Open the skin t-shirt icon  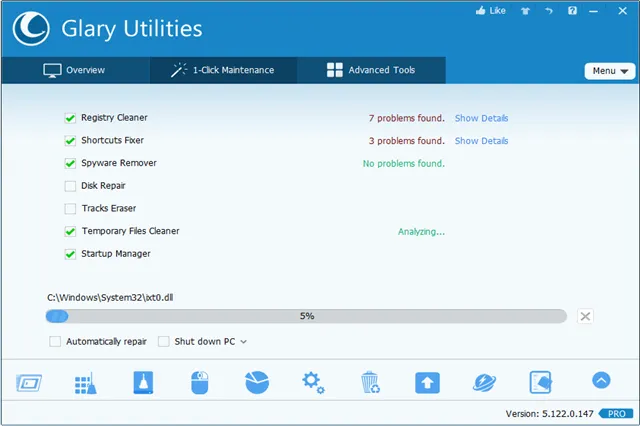(x=525, y=11)
